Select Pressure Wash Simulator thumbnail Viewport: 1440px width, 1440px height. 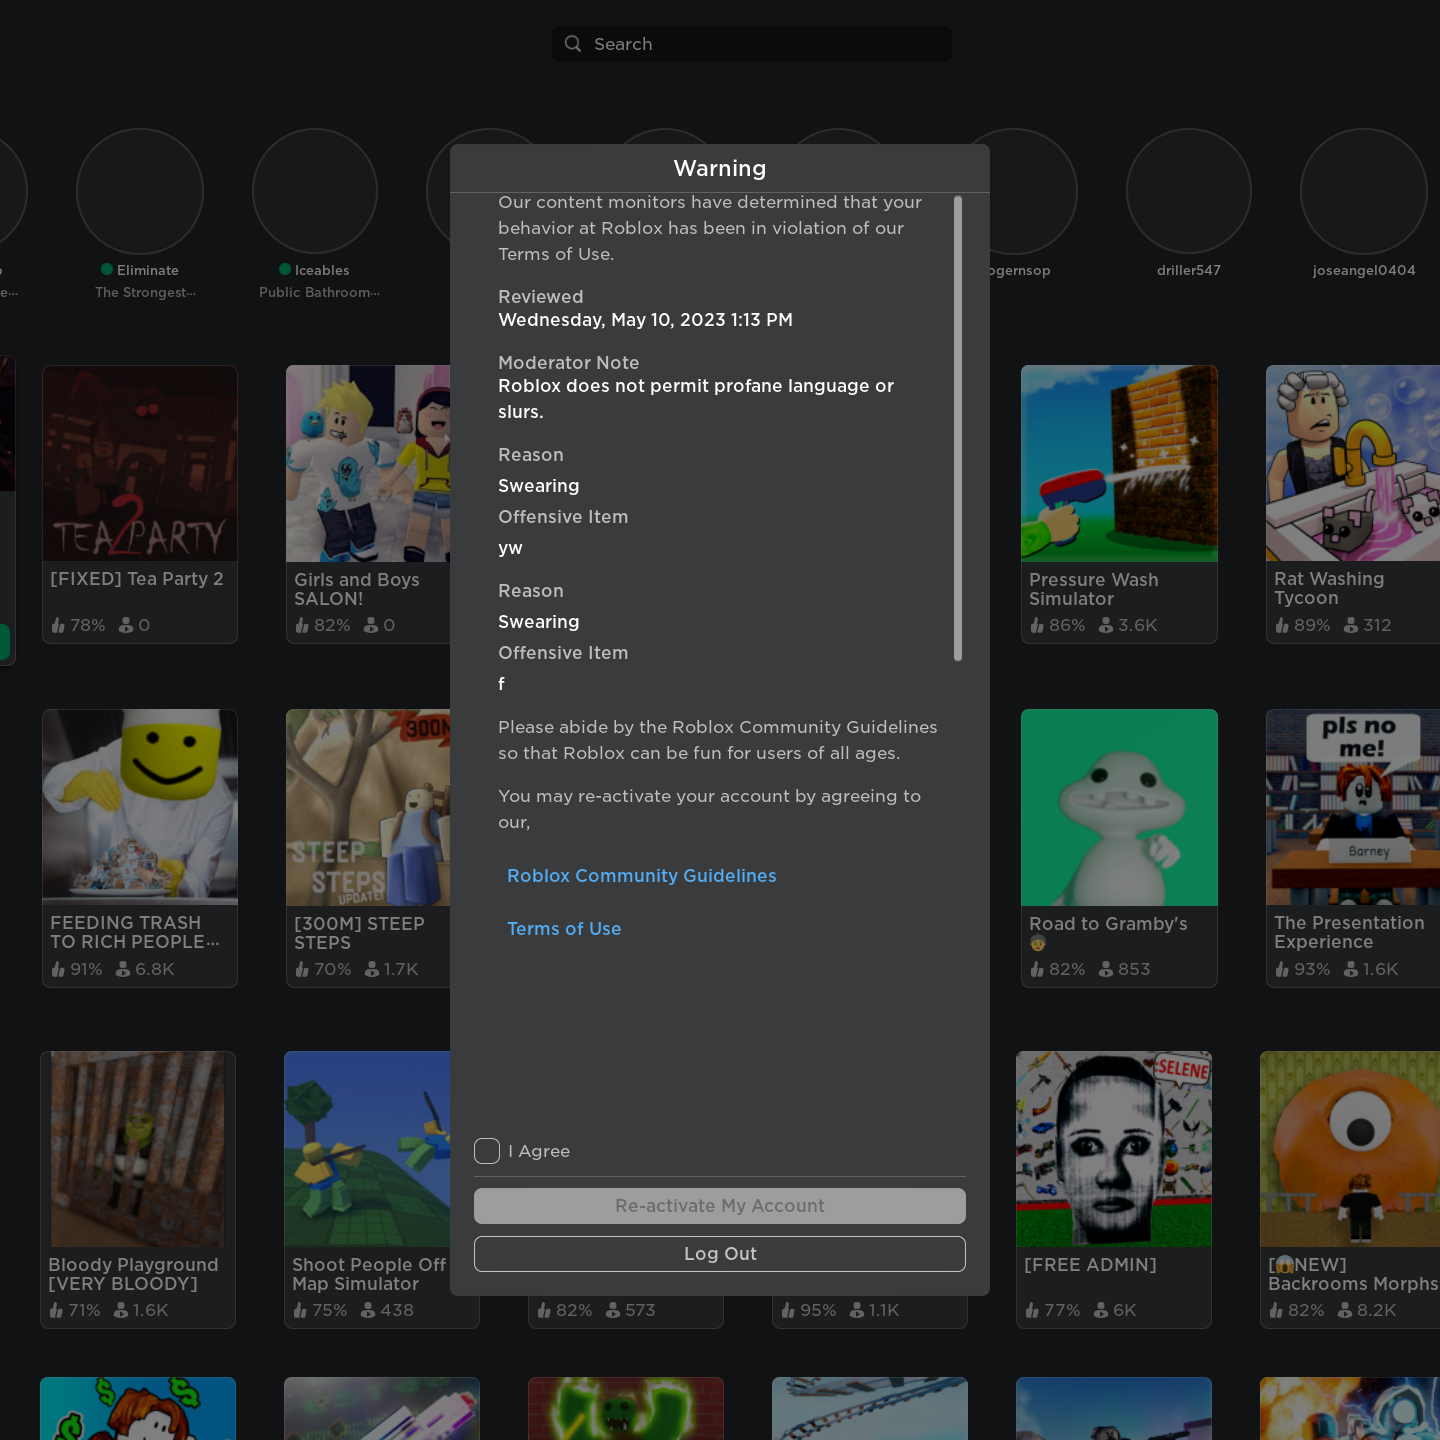tap(1119, 463)
